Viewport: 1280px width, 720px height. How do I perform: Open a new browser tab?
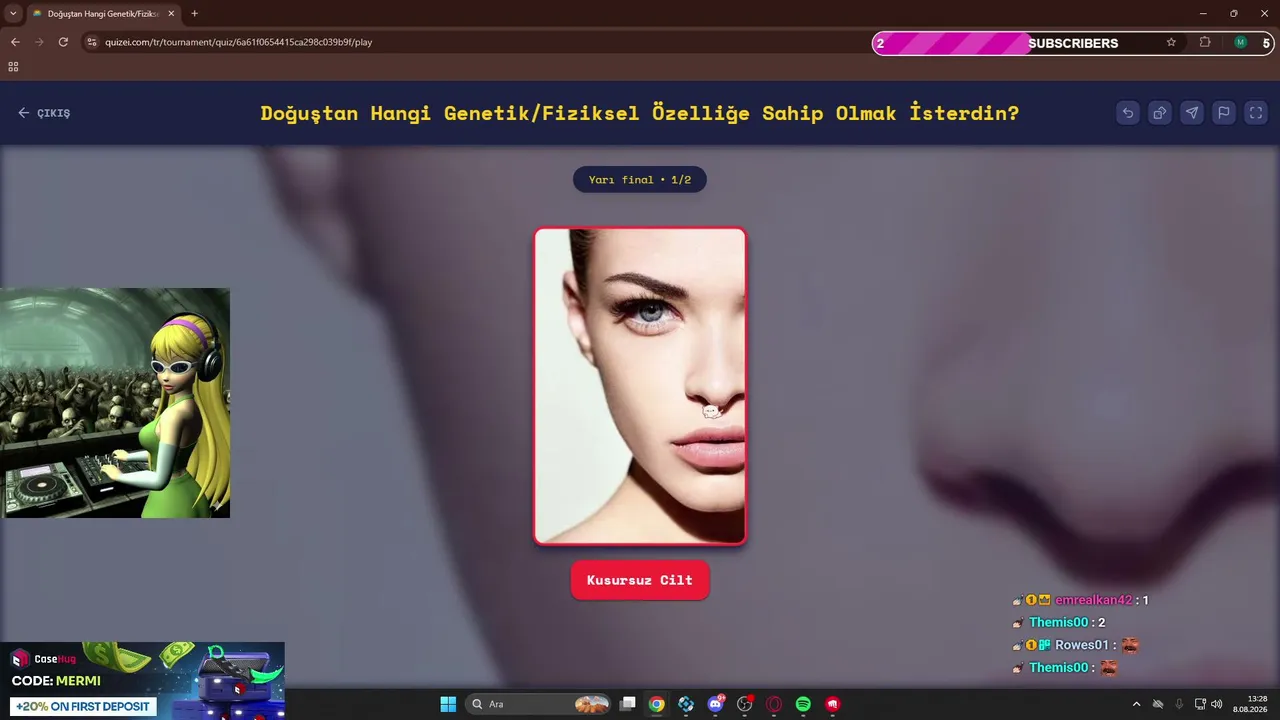[194, 13]
